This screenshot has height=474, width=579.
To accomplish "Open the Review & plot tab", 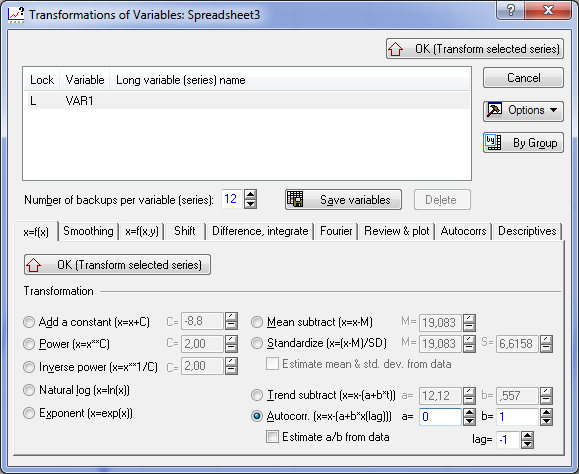I will (x=397, y=231).
